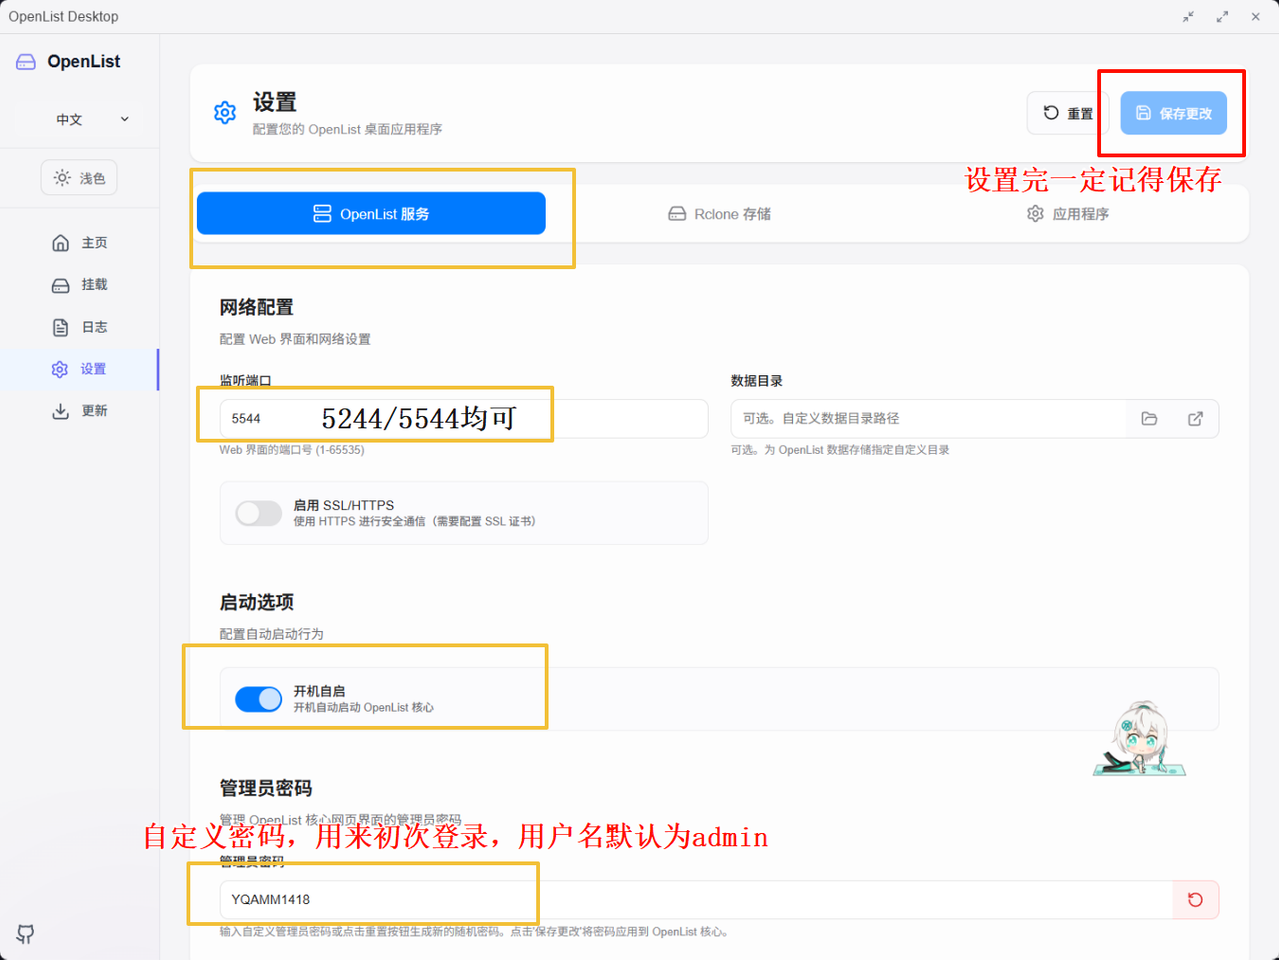Click the folder browse icon for 数据目录

pyautogui.click(x=1149, y=418)
